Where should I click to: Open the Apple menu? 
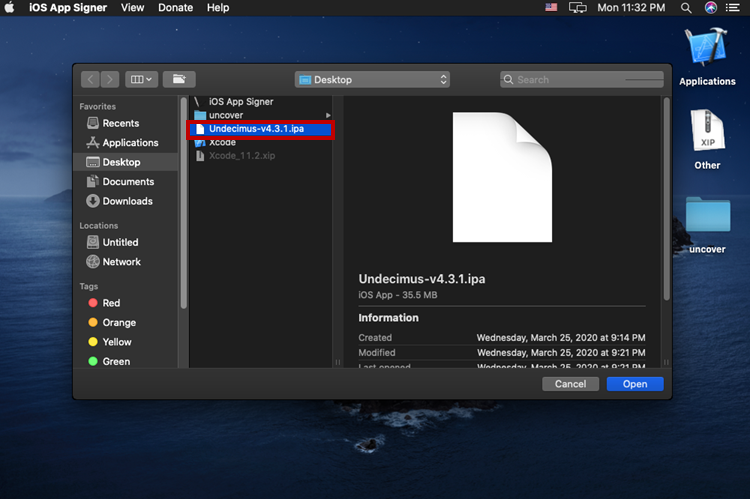pyautogui.click(x=10, y=8)
